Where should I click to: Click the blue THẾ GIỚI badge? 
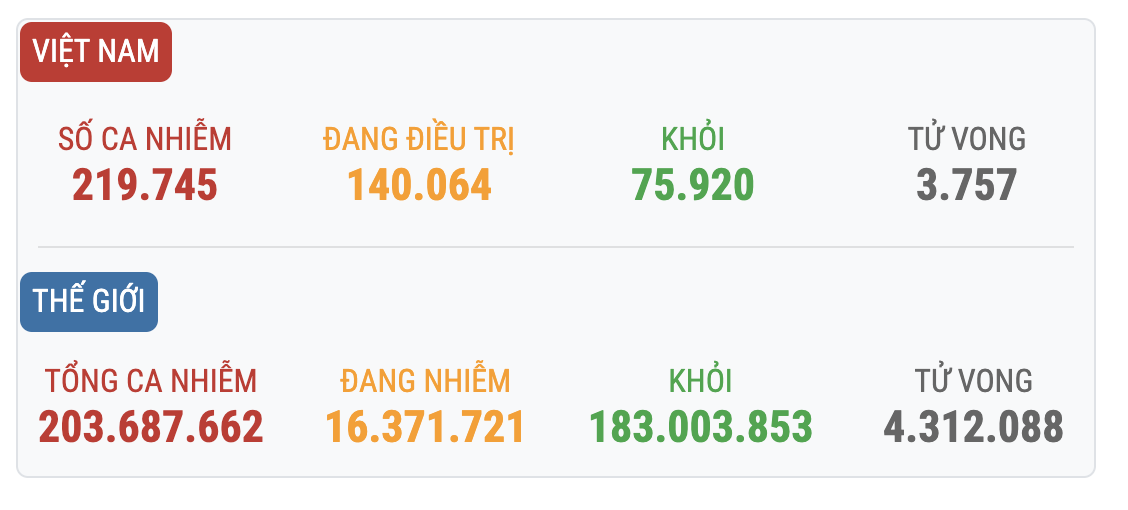(88, 301)
